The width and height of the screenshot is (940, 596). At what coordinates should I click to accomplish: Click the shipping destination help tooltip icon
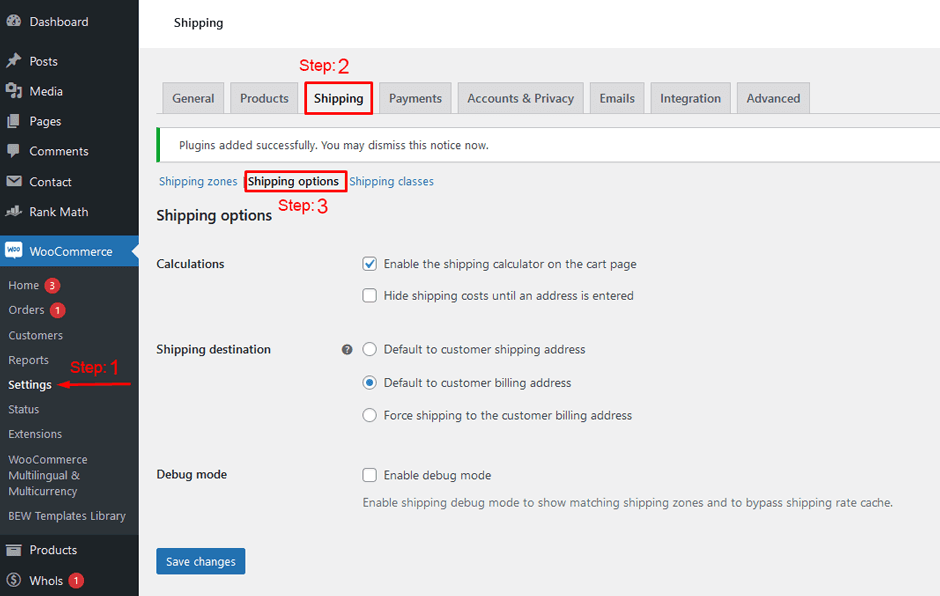coord(347,349)
